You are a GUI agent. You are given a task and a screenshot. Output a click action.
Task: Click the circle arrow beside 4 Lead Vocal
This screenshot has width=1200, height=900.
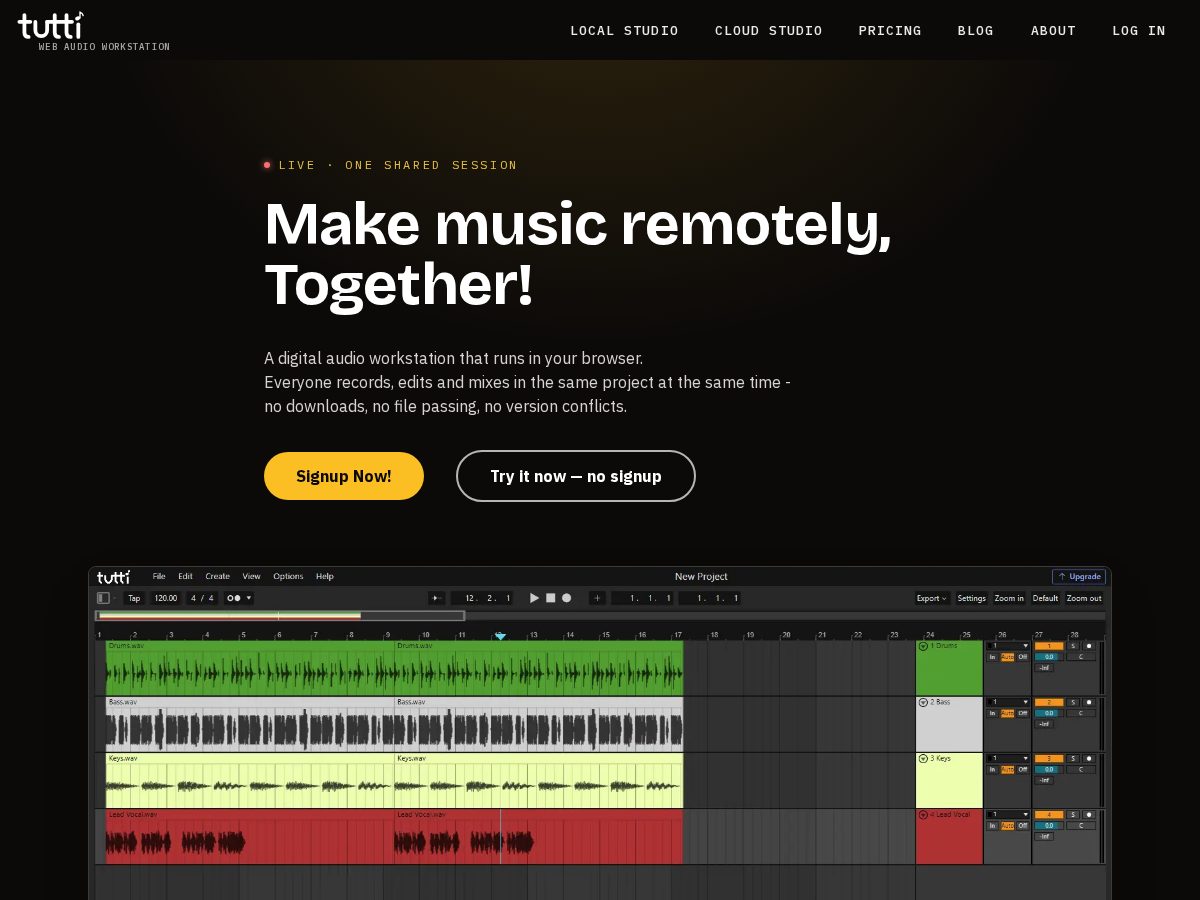tap(923, 814)
